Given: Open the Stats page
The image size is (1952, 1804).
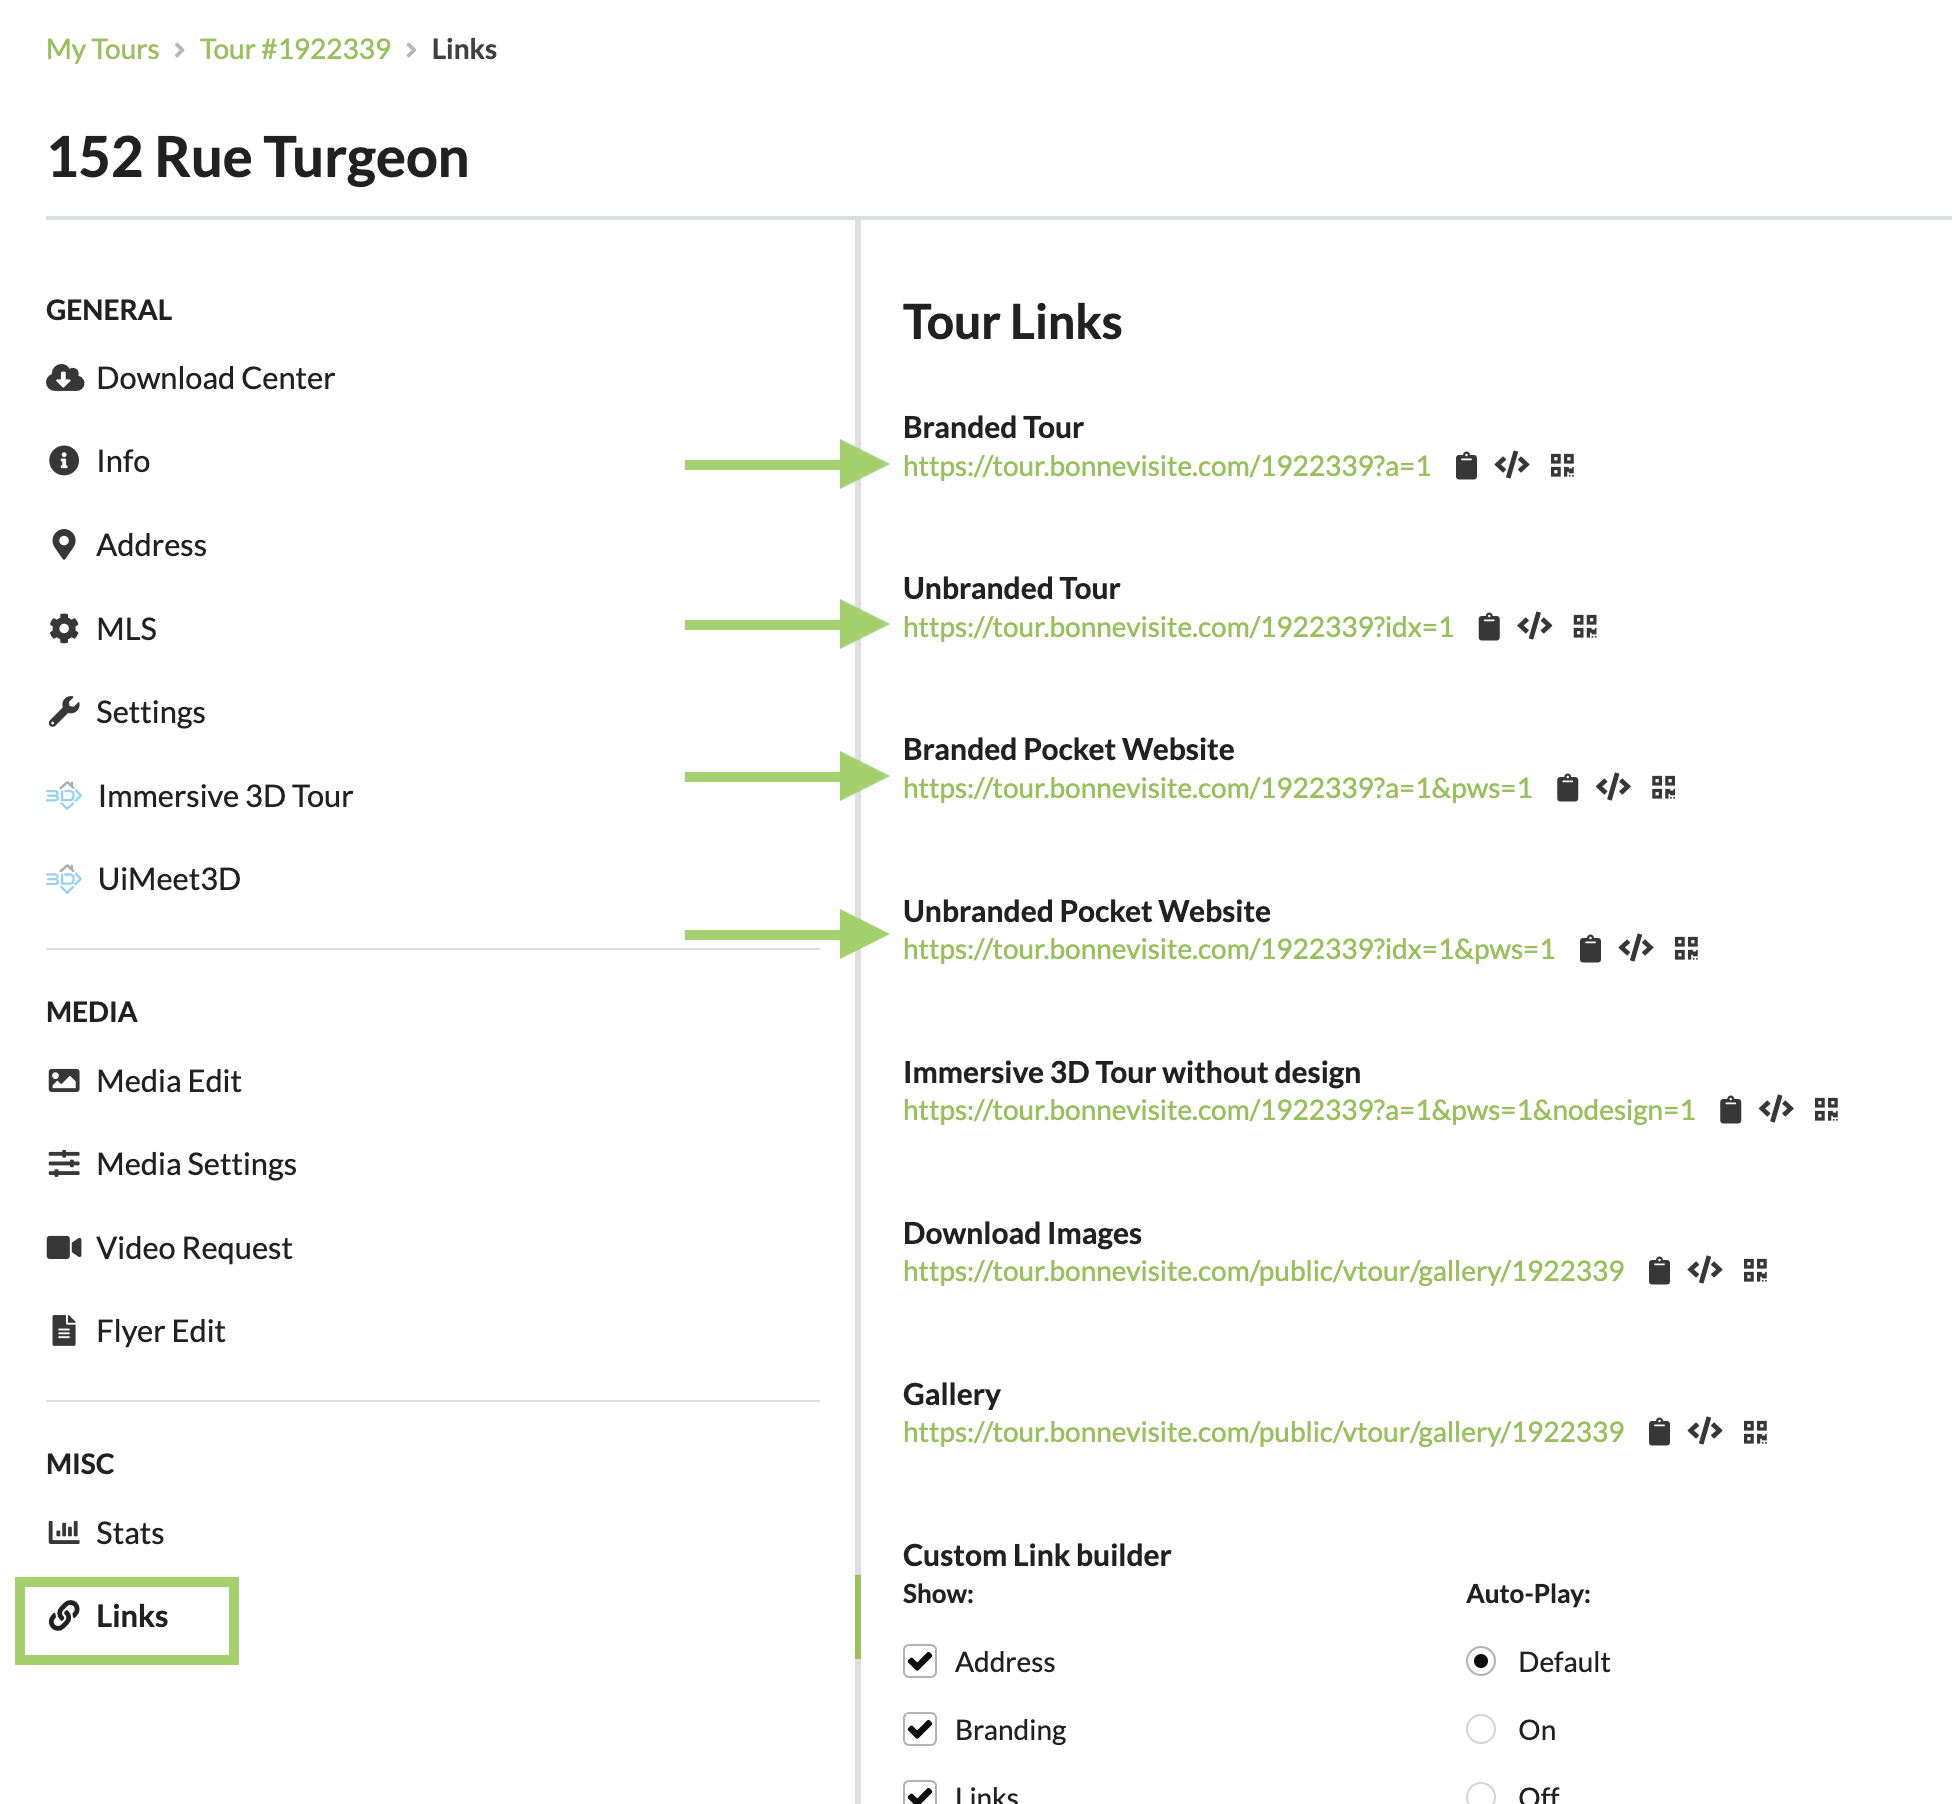Looking at the screenshot, I should click(129, 1533).
